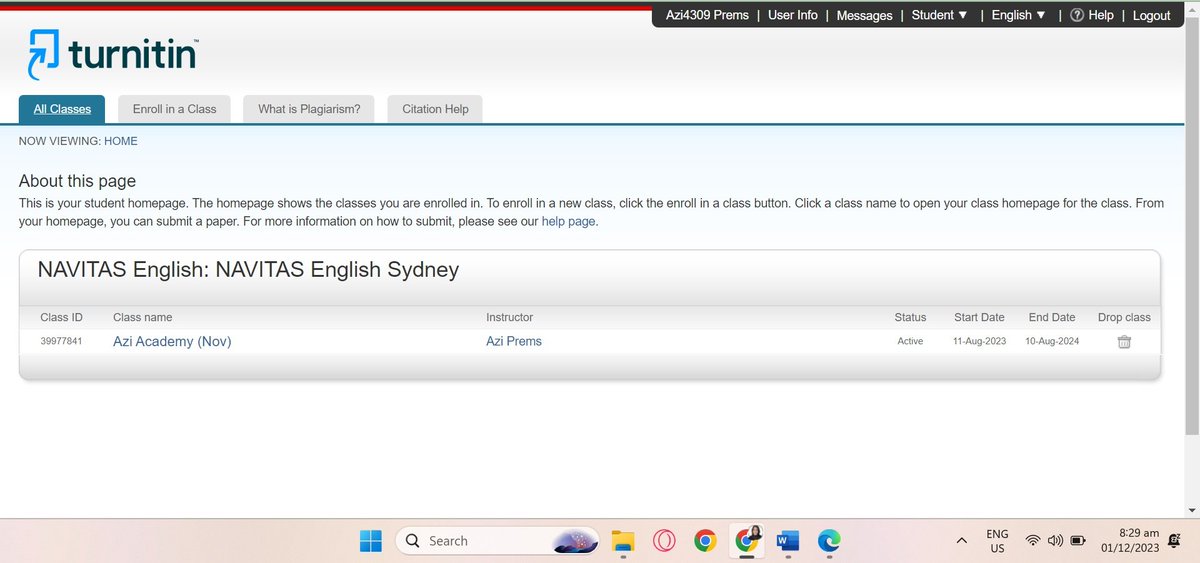The height and width of the screenshot is (563, 1200).
Task: Click the Class ID column header
Action: 61,317
